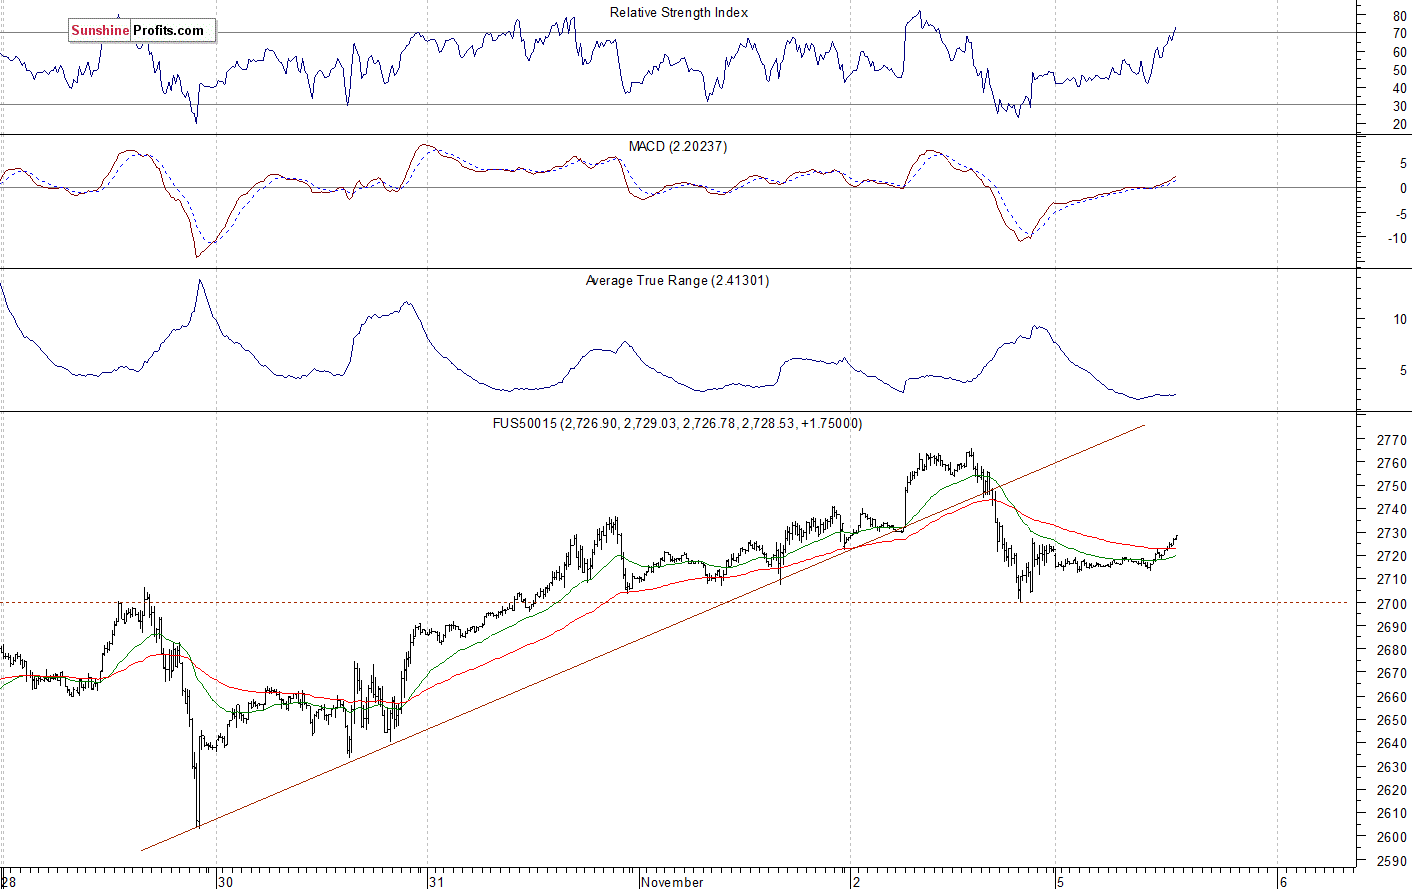Click the 6 date axis label
Image resolution: width=1412 pixels, height=889 pixels.
(1283, 882)
